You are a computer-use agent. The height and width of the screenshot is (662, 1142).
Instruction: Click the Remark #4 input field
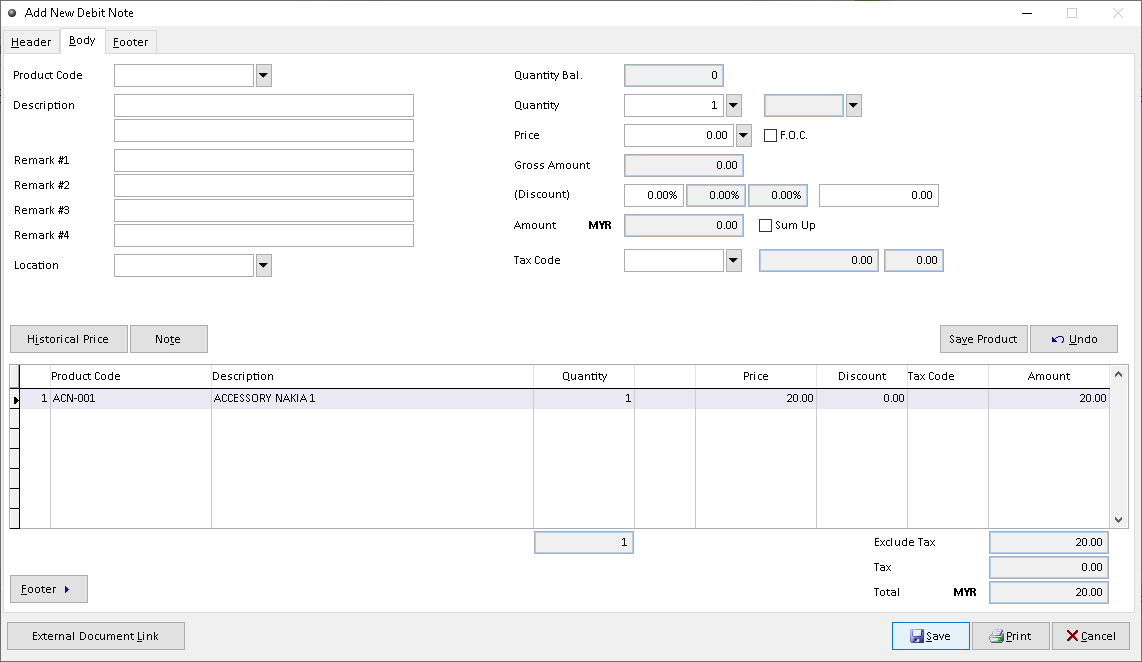(264, 235)
